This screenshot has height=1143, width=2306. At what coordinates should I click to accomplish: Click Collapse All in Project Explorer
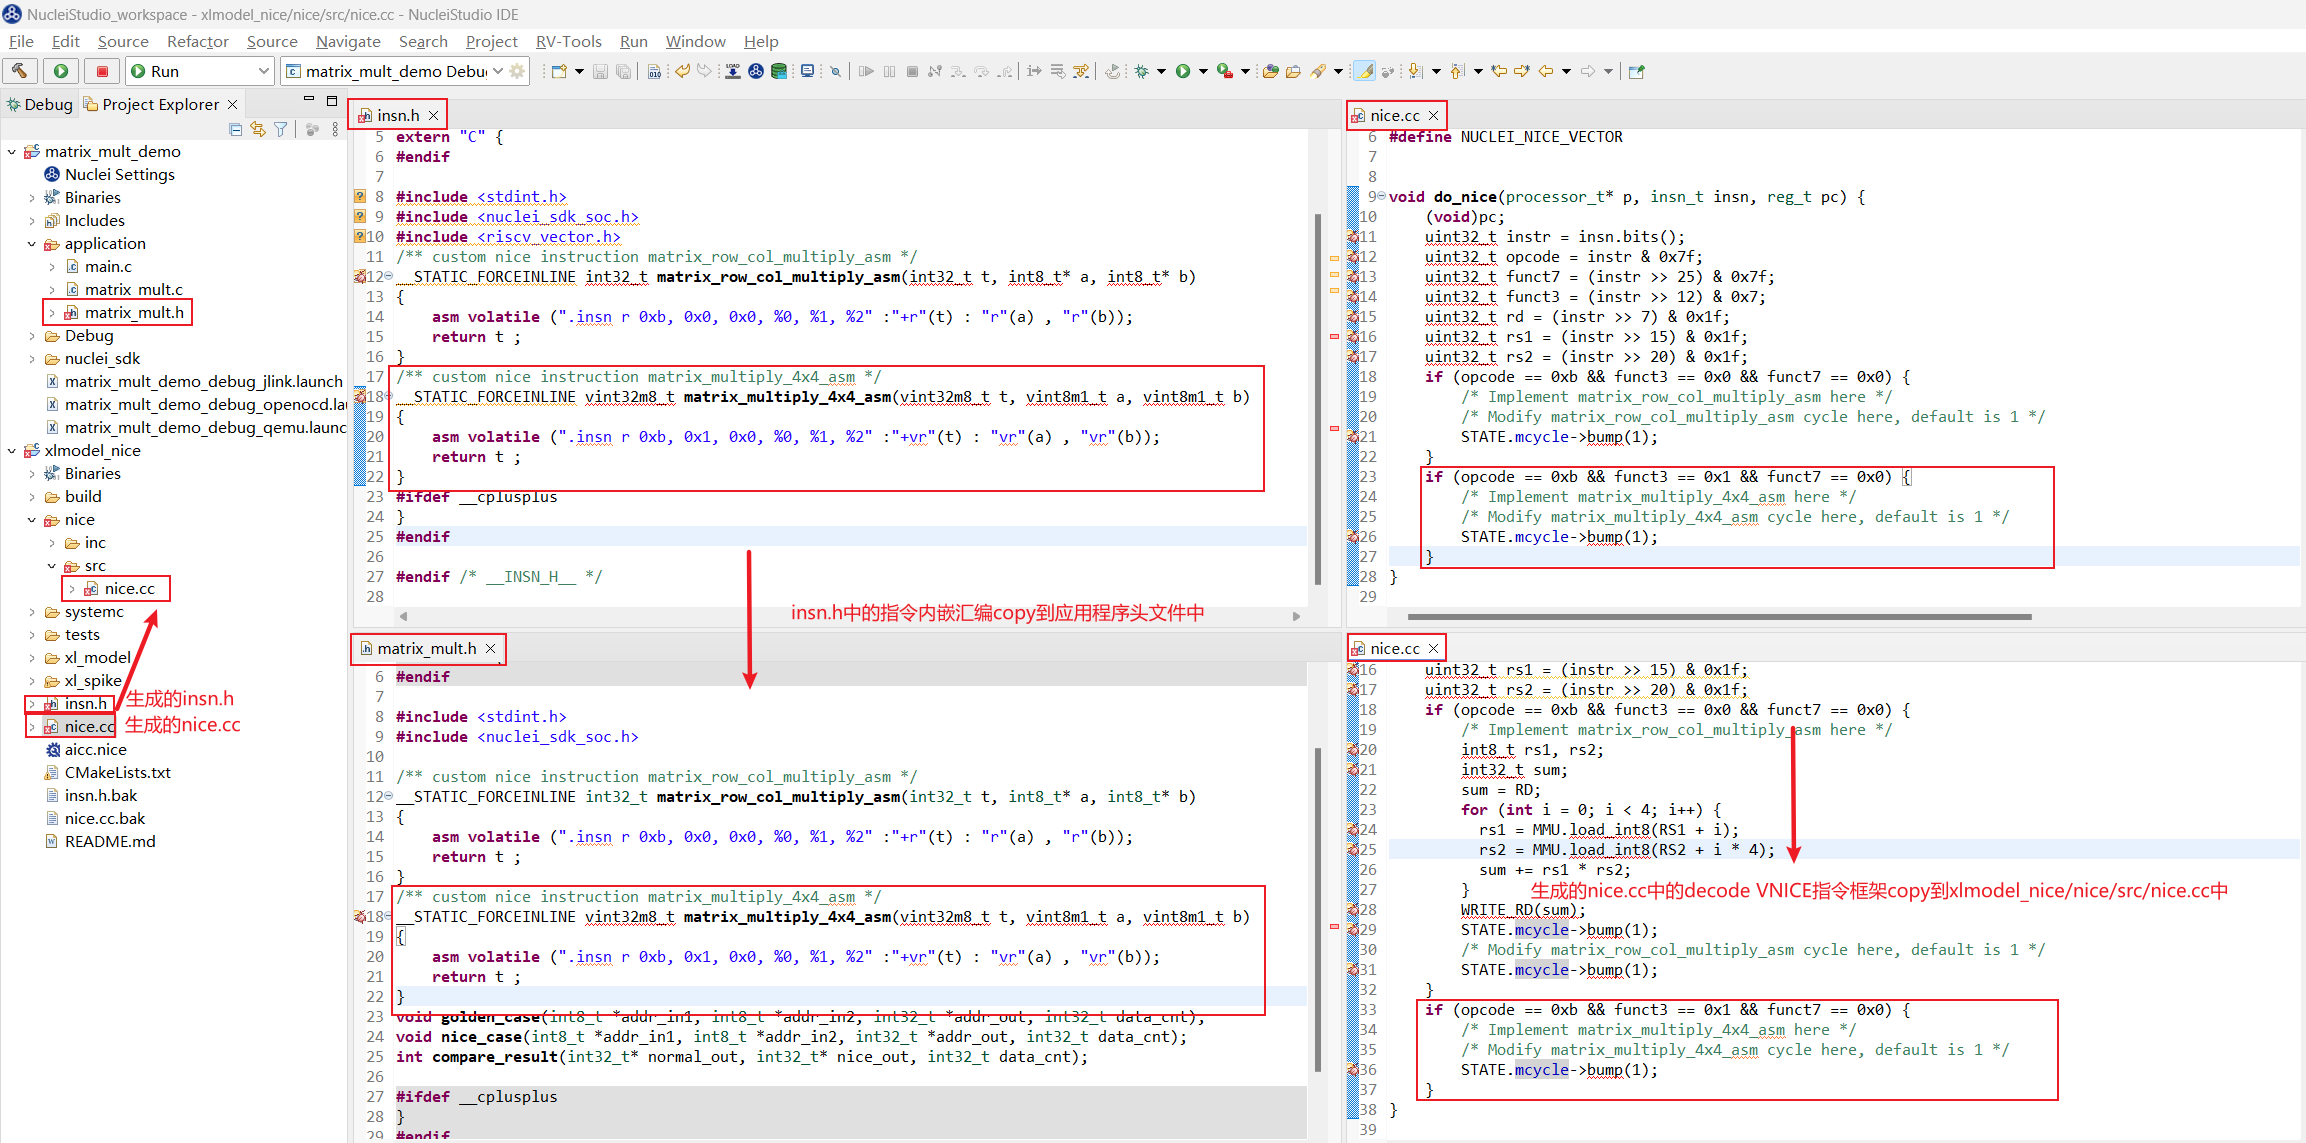[x=235, y=129]
